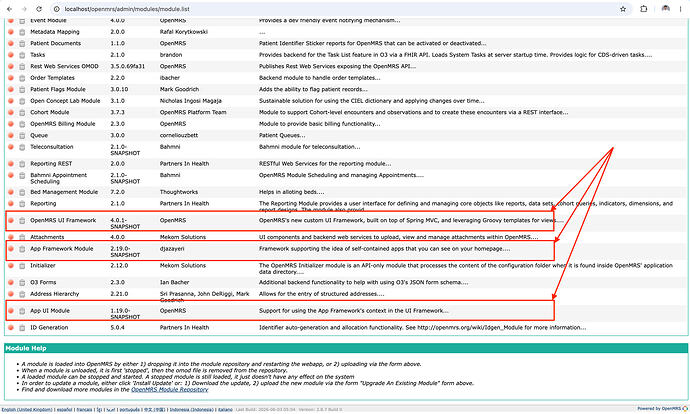The width and height of the screenshot is (690, 414).
Task: Select the português language link
Action: 129,410
